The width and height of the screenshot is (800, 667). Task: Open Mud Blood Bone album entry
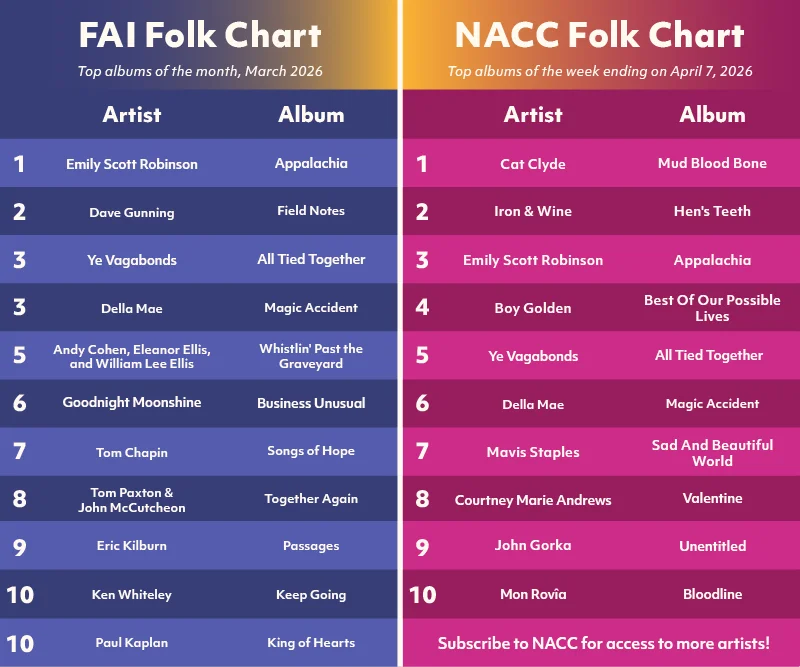(x=712, y=163)
